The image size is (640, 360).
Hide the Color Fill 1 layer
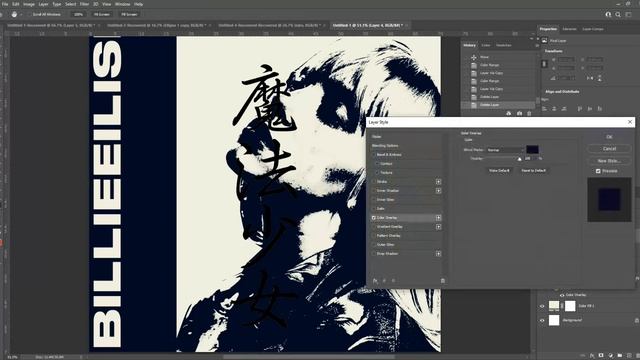(542, 306)
